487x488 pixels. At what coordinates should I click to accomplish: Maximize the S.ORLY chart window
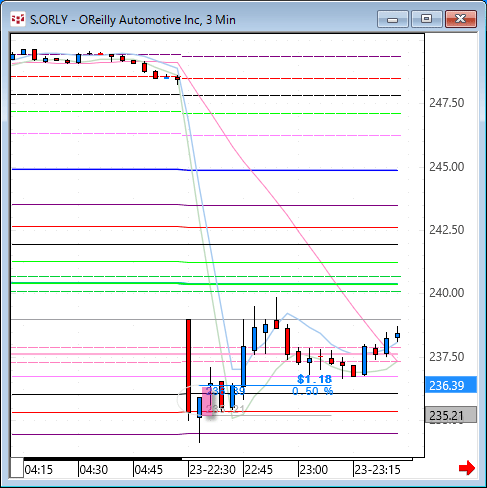pos(427,19)
